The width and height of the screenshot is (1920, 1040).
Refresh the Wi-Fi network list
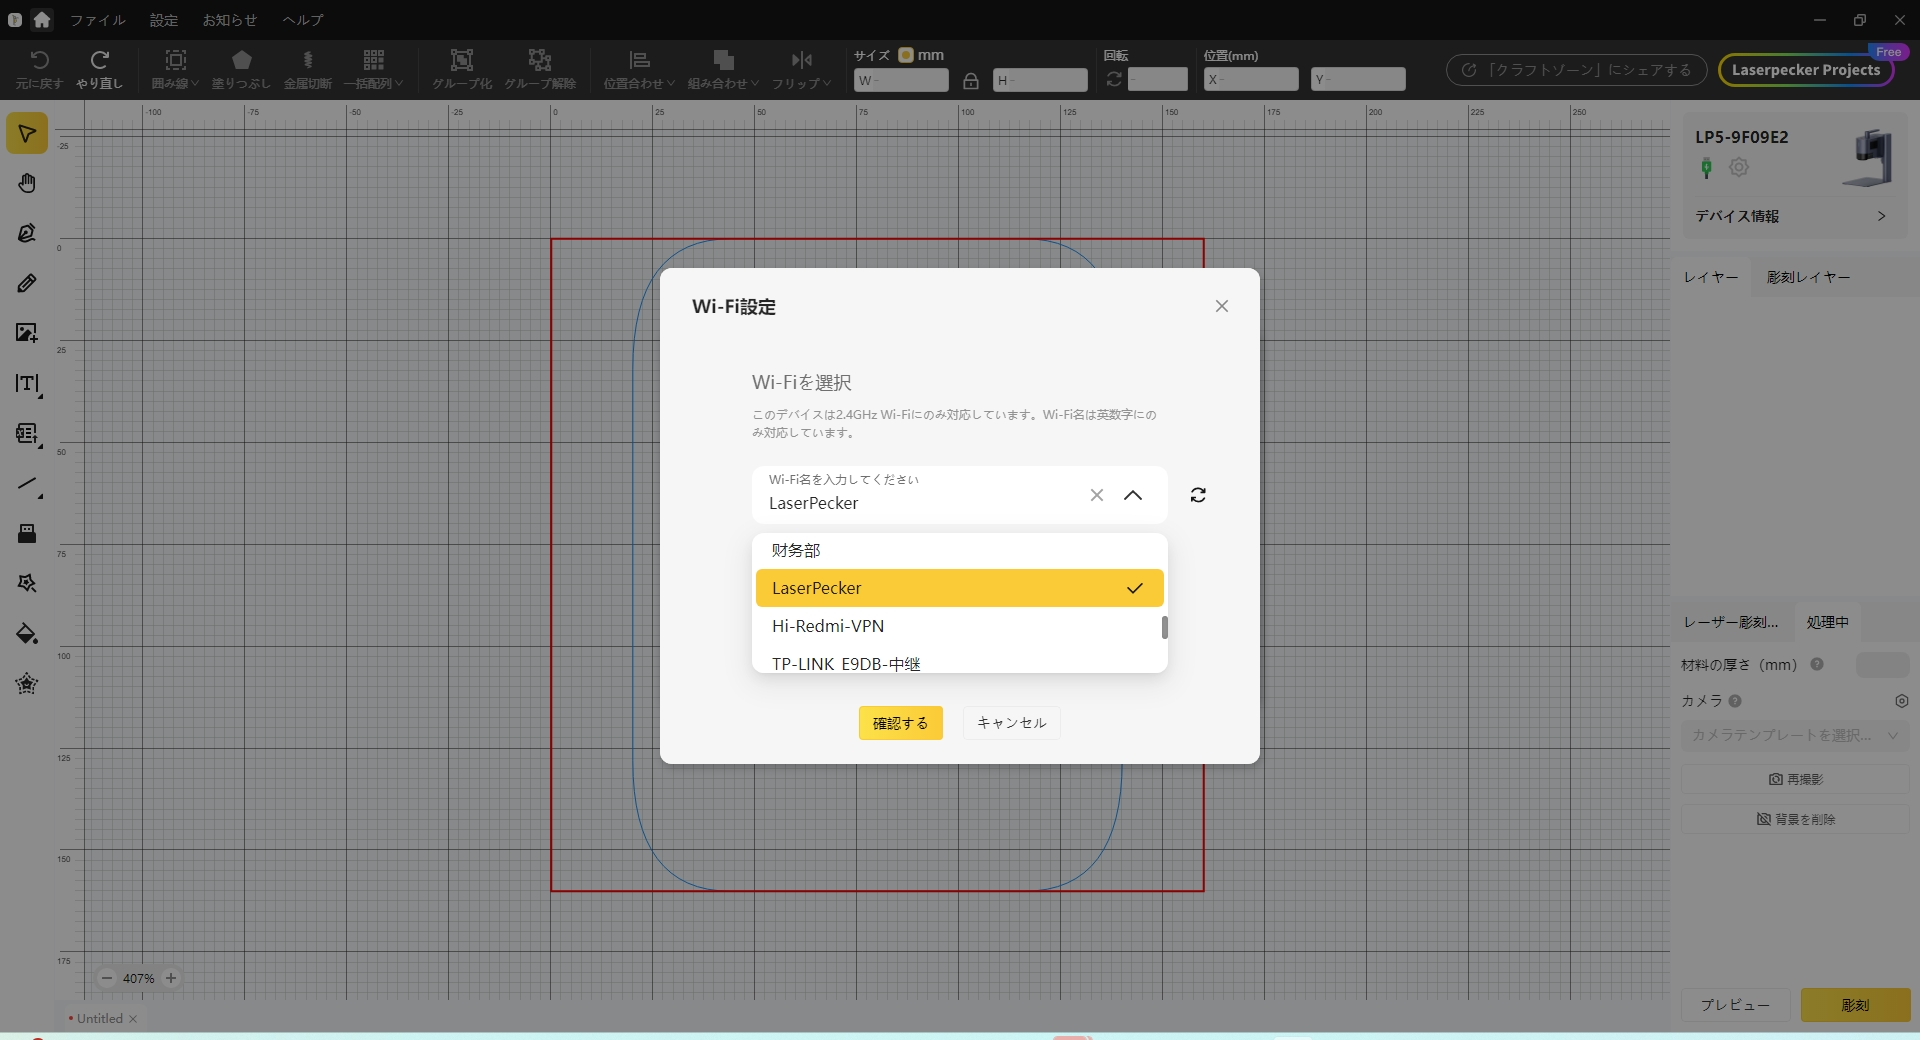pos(1198,495)
